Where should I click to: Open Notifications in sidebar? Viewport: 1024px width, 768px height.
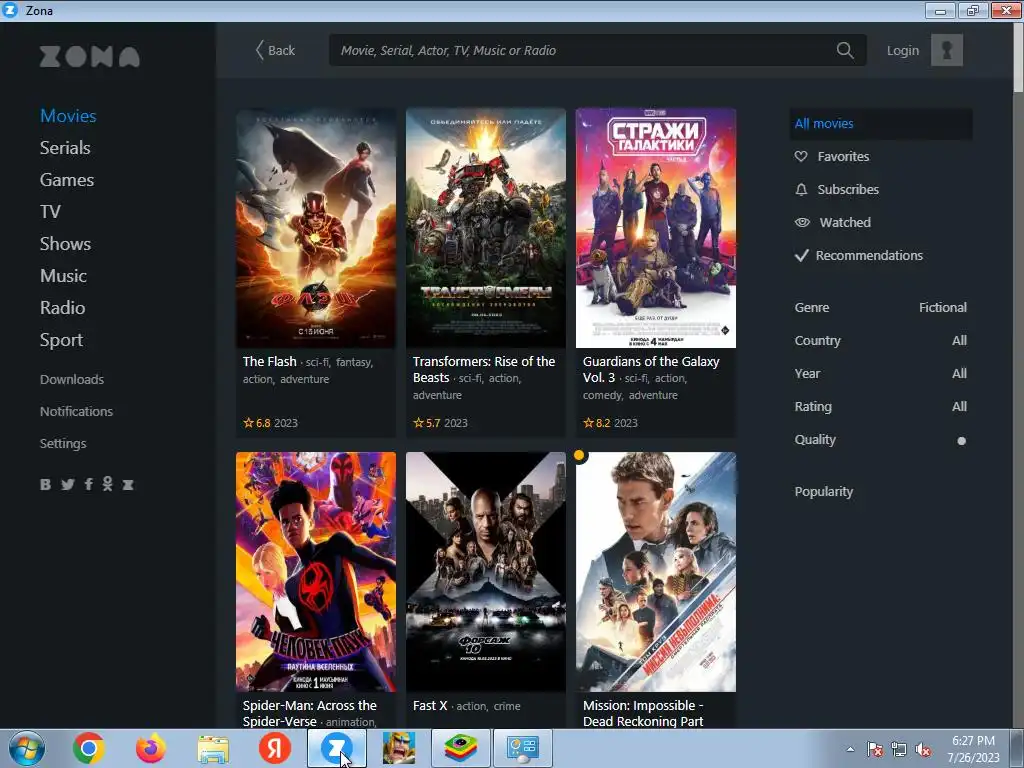pyautogui.click(x=76, y=411)
